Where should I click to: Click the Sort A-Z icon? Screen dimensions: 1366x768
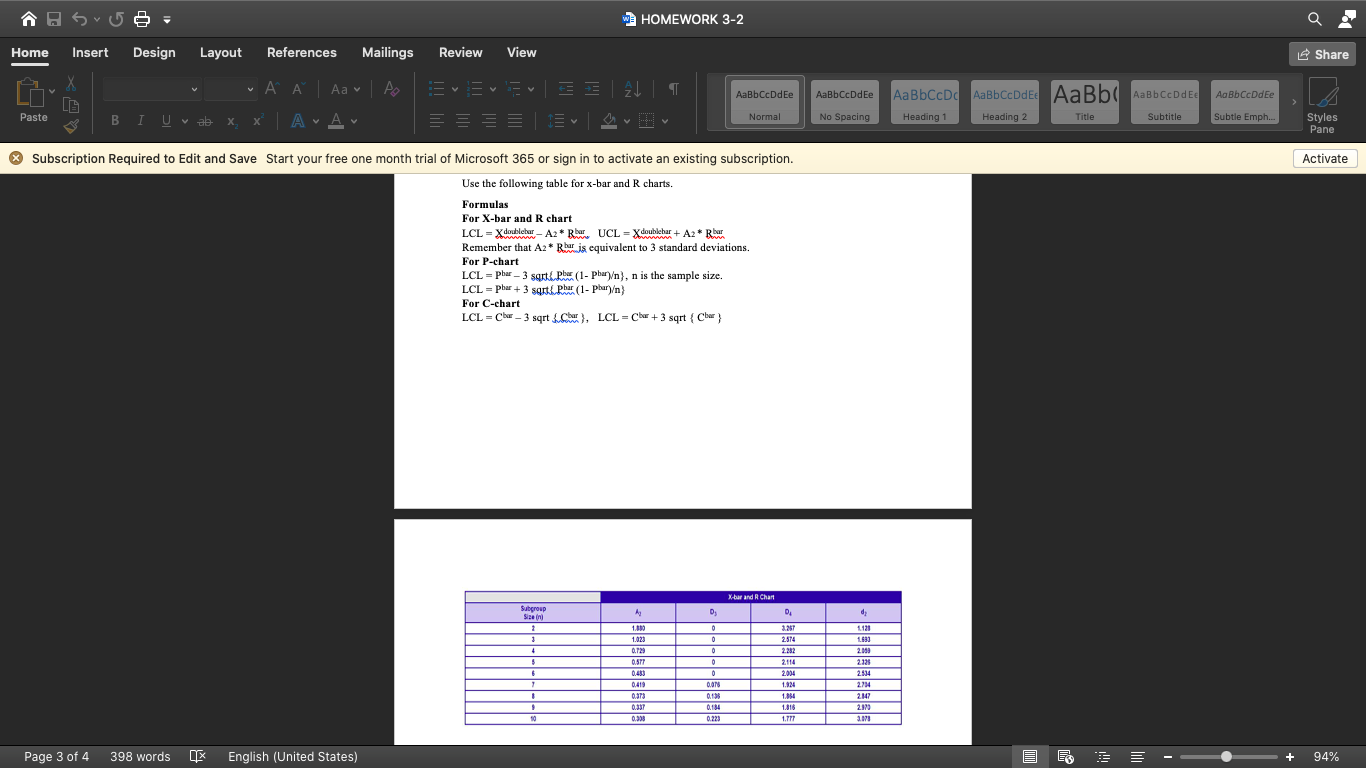(x=632, y=90)
